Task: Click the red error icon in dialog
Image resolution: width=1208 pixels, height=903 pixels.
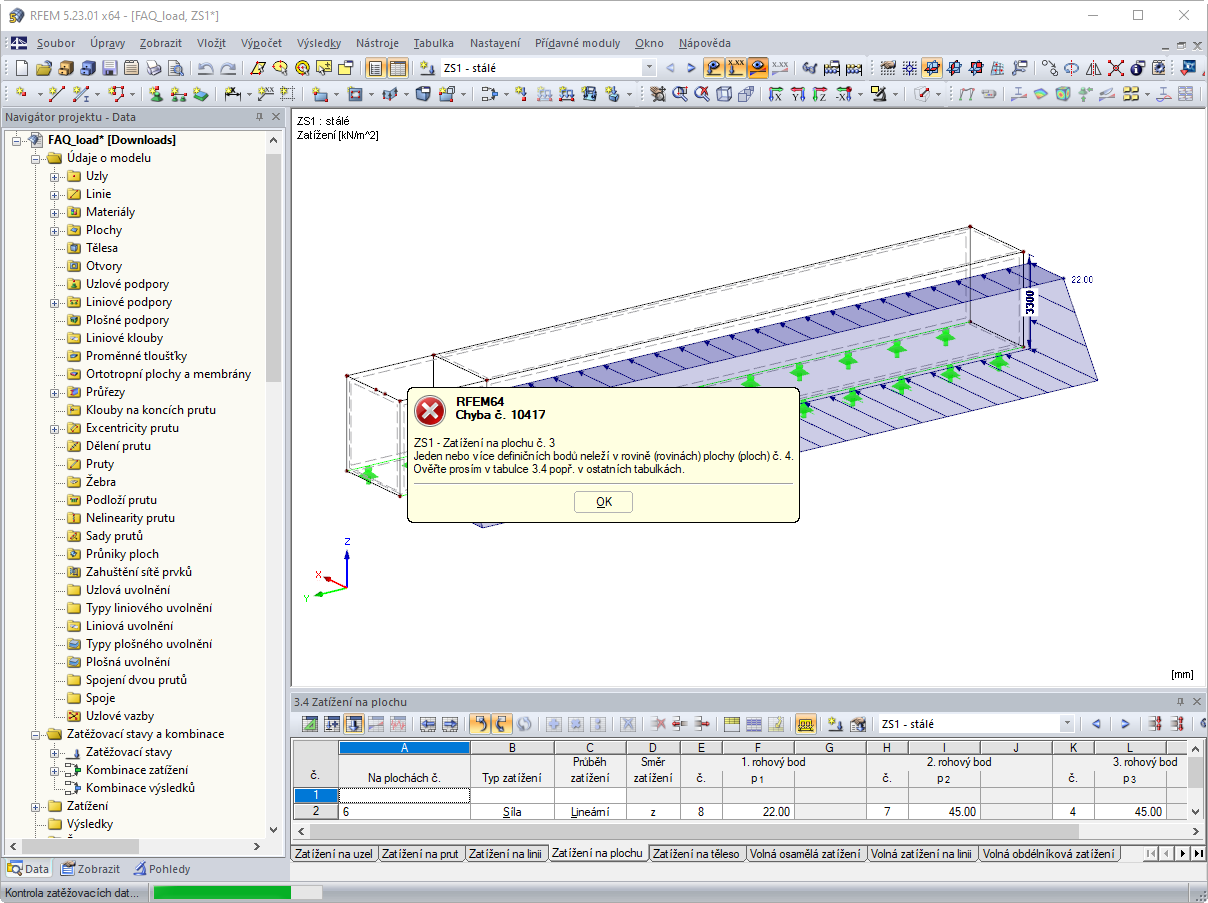Action: pyautogui.click(x=430, y=410)
